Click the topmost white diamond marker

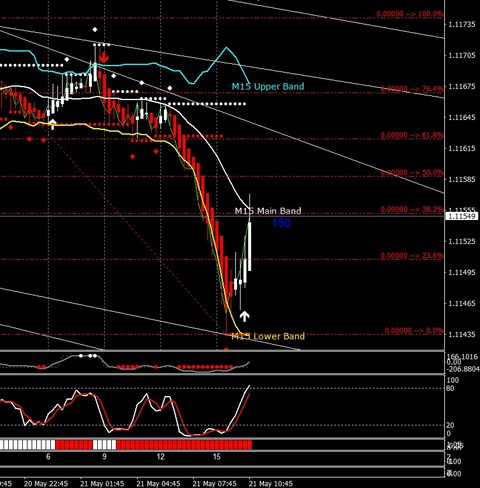coord(95,30)
